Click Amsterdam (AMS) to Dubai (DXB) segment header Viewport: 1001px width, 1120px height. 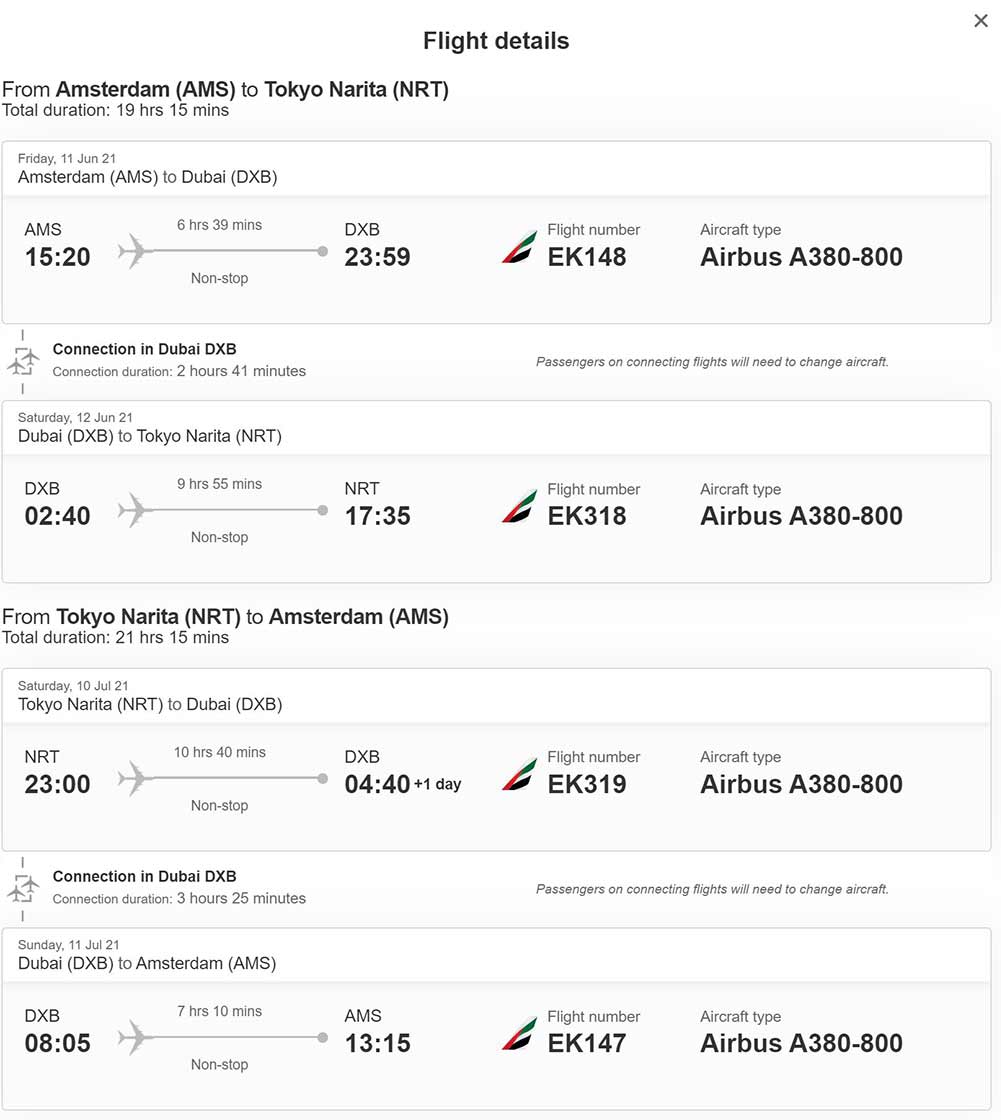(x=148, y=177)
